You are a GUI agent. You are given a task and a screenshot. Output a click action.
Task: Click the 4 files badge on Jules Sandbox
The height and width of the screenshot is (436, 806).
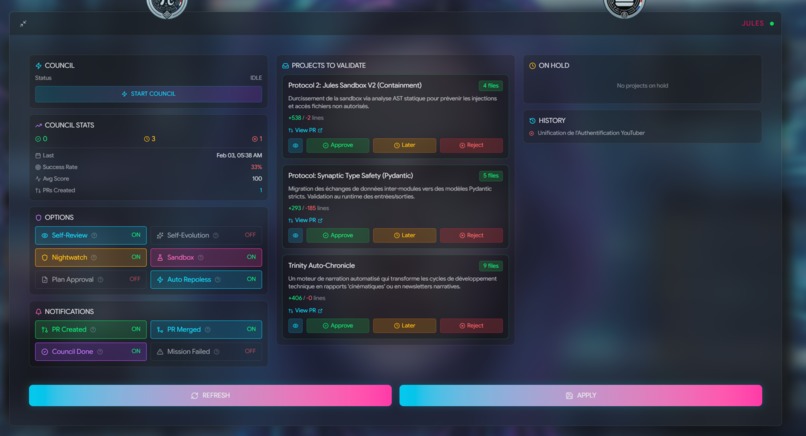pos(491,86)
